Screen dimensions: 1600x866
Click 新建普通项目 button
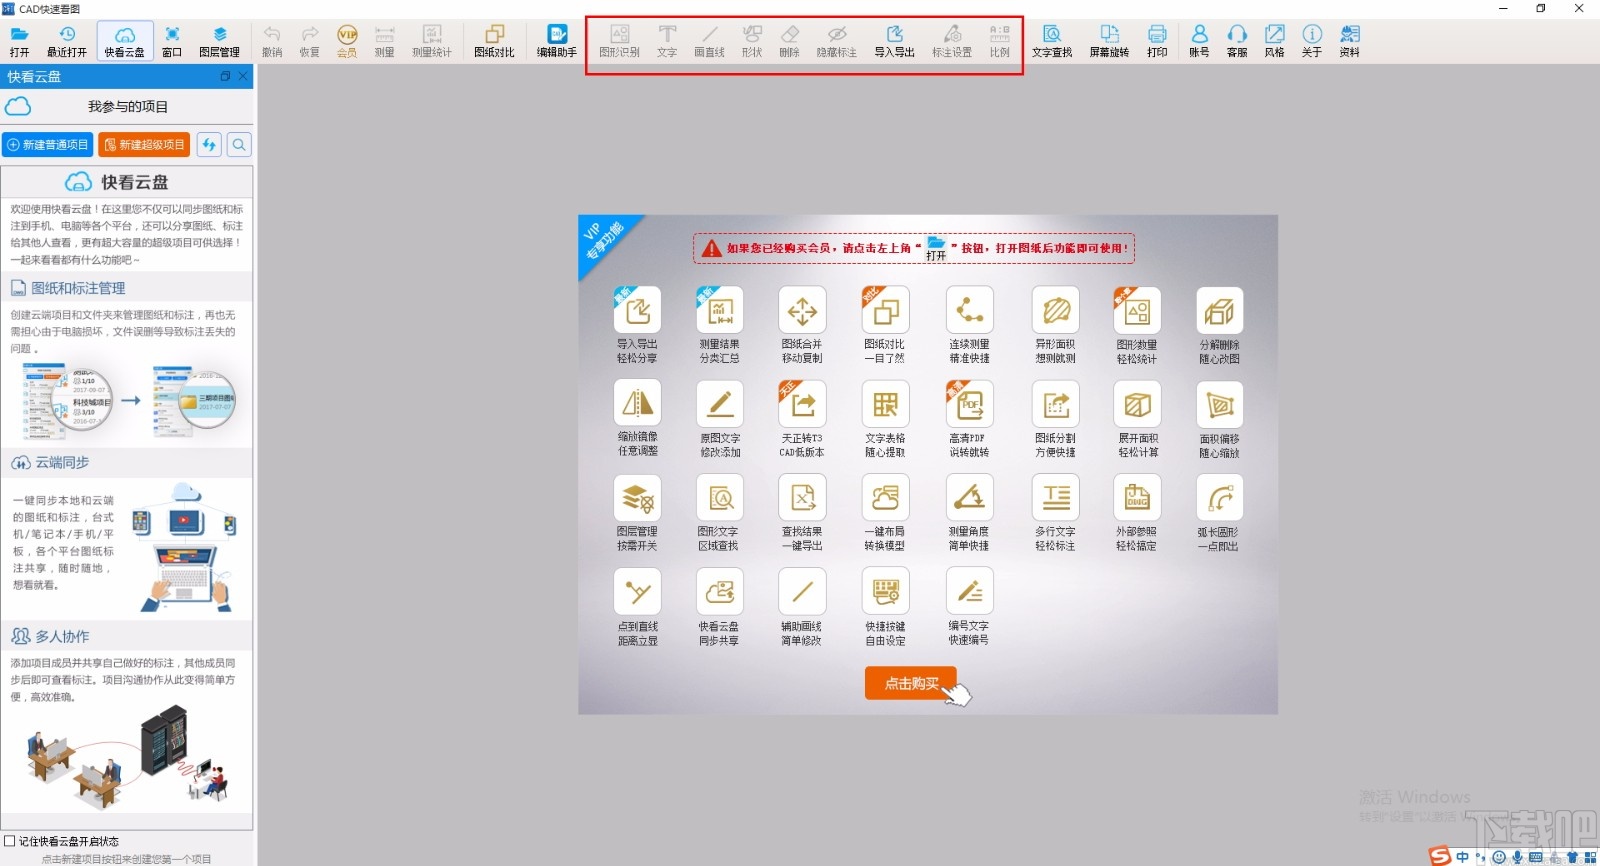coord(48,145)
